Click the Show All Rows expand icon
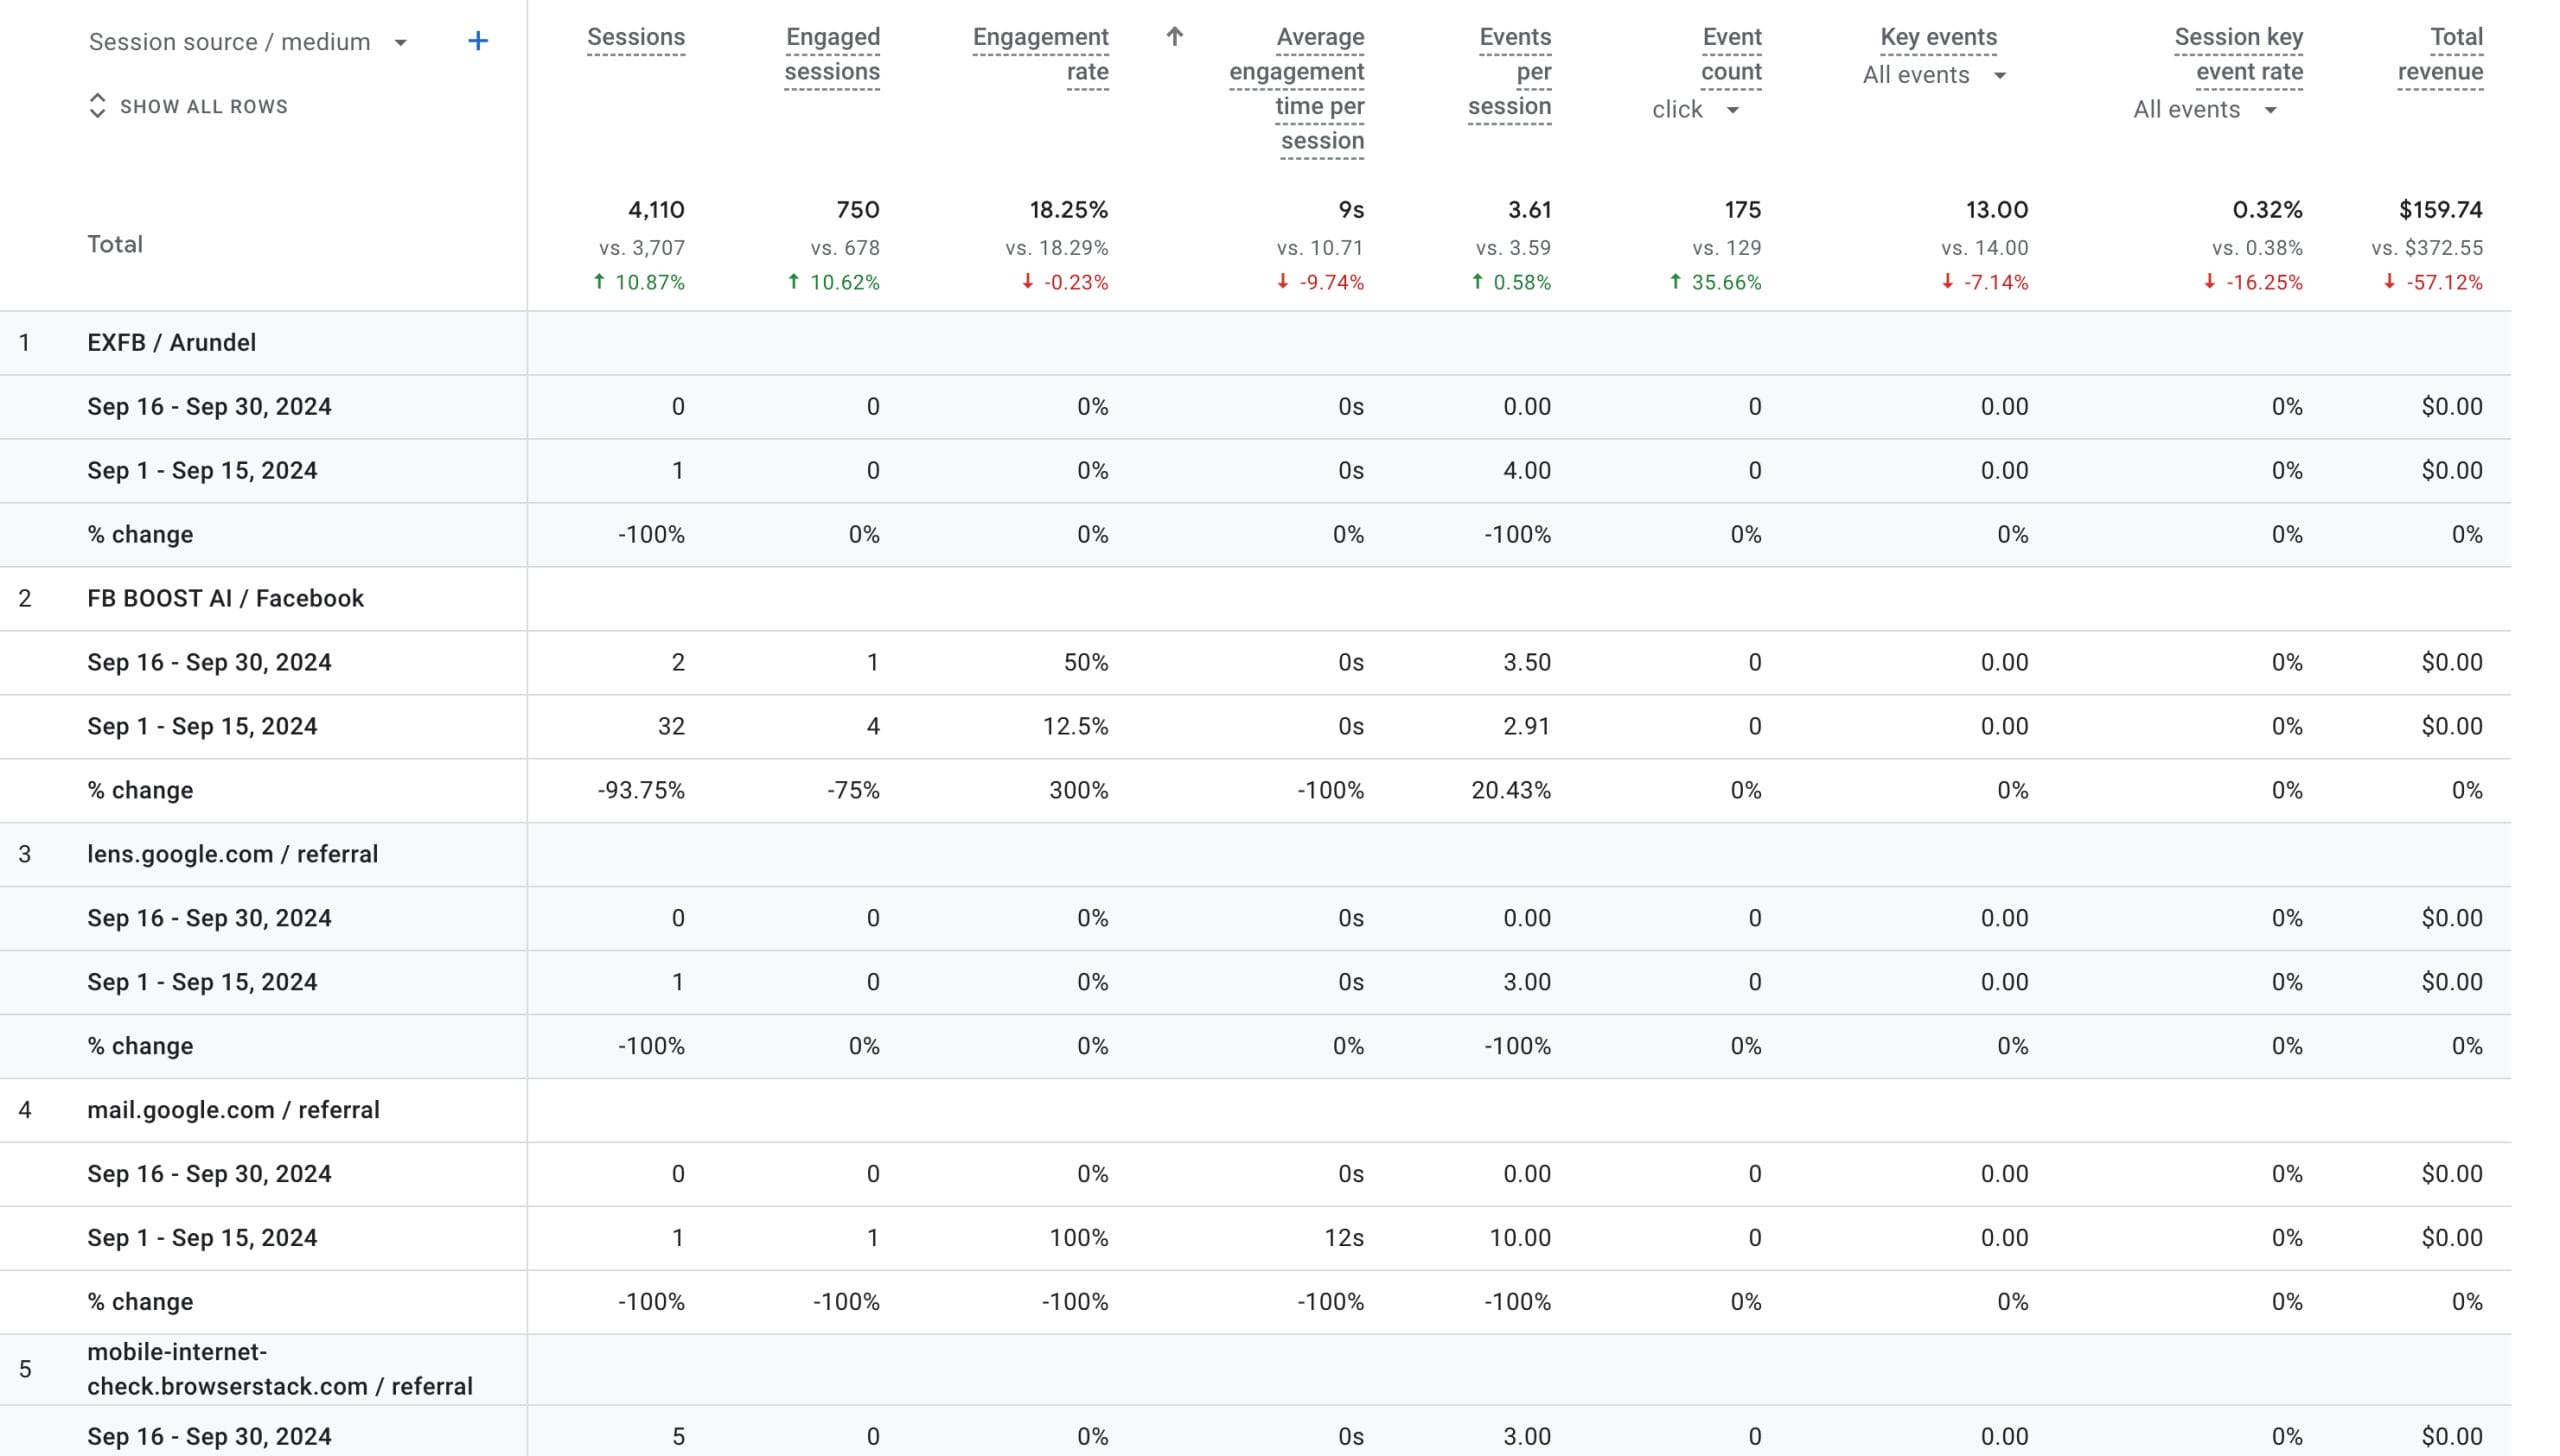Screen dimensions: 2560x1456 tap(97, 106)
